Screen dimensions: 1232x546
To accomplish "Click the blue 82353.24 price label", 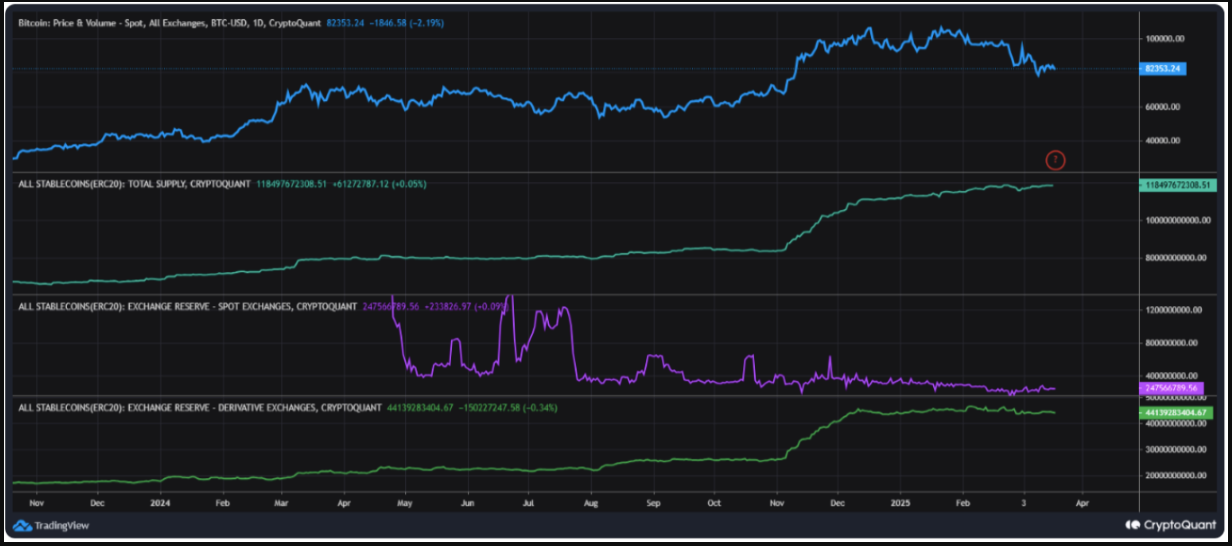I will tap(1162, 68).
